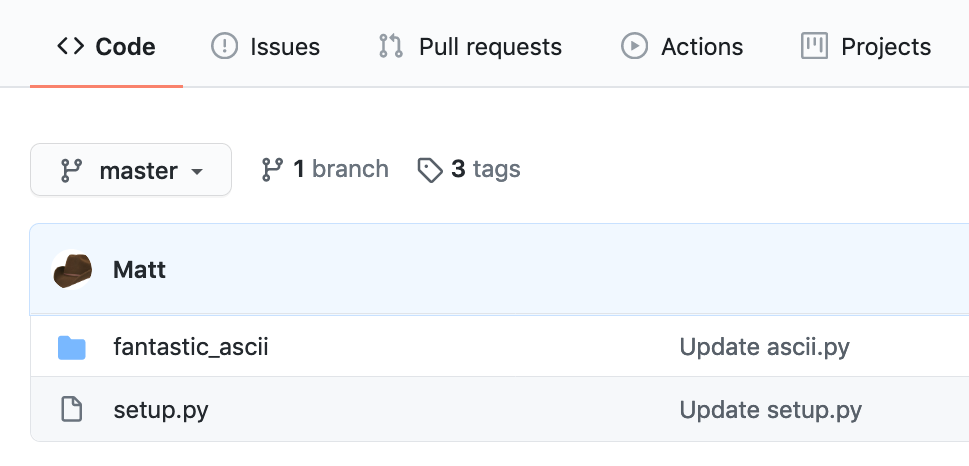Click the Projects board icon
This screenshot has height=466, width=969.
[815, 46]
